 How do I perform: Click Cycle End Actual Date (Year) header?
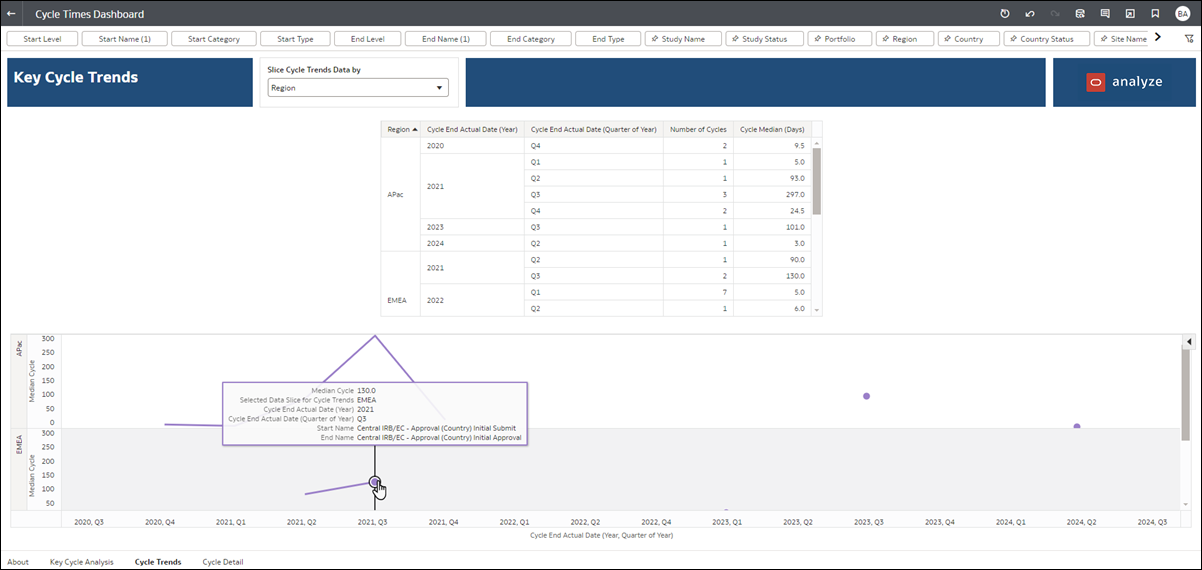[x=472, y=129]
